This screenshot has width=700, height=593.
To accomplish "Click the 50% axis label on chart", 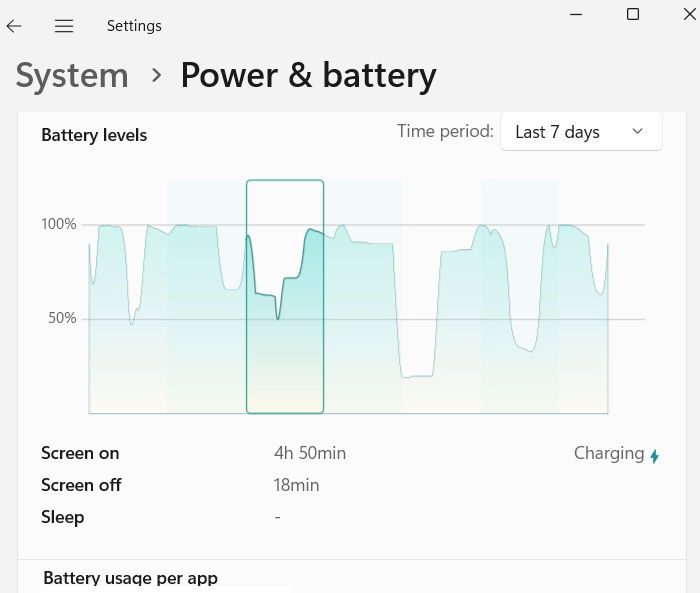I will click(x=62, y=318).
